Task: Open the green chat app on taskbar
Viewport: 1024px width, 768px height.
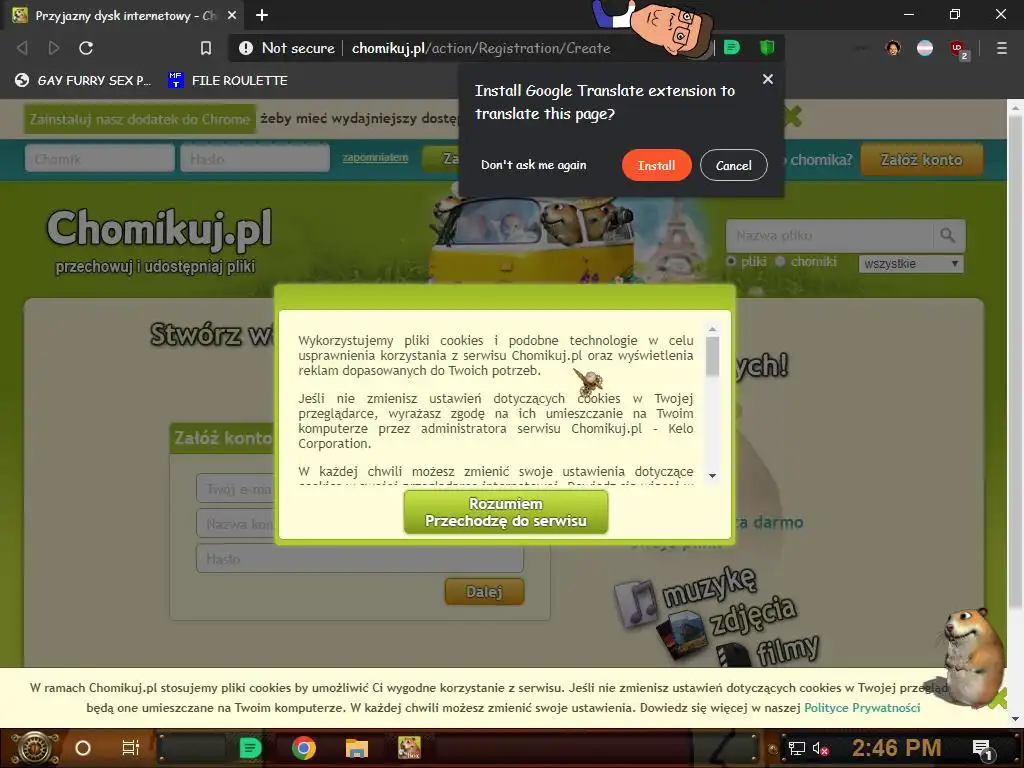Action: pos(250,748)
